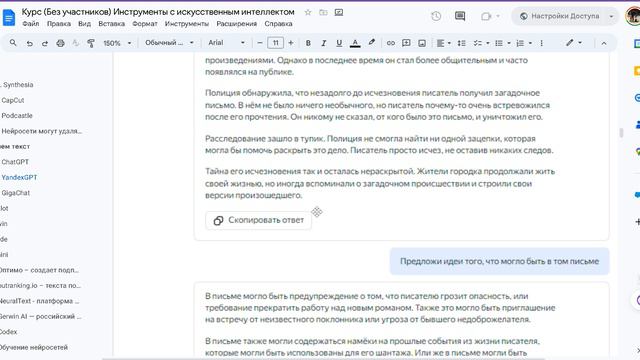
Task: Open the Инструменты menu
Action: 187,24
